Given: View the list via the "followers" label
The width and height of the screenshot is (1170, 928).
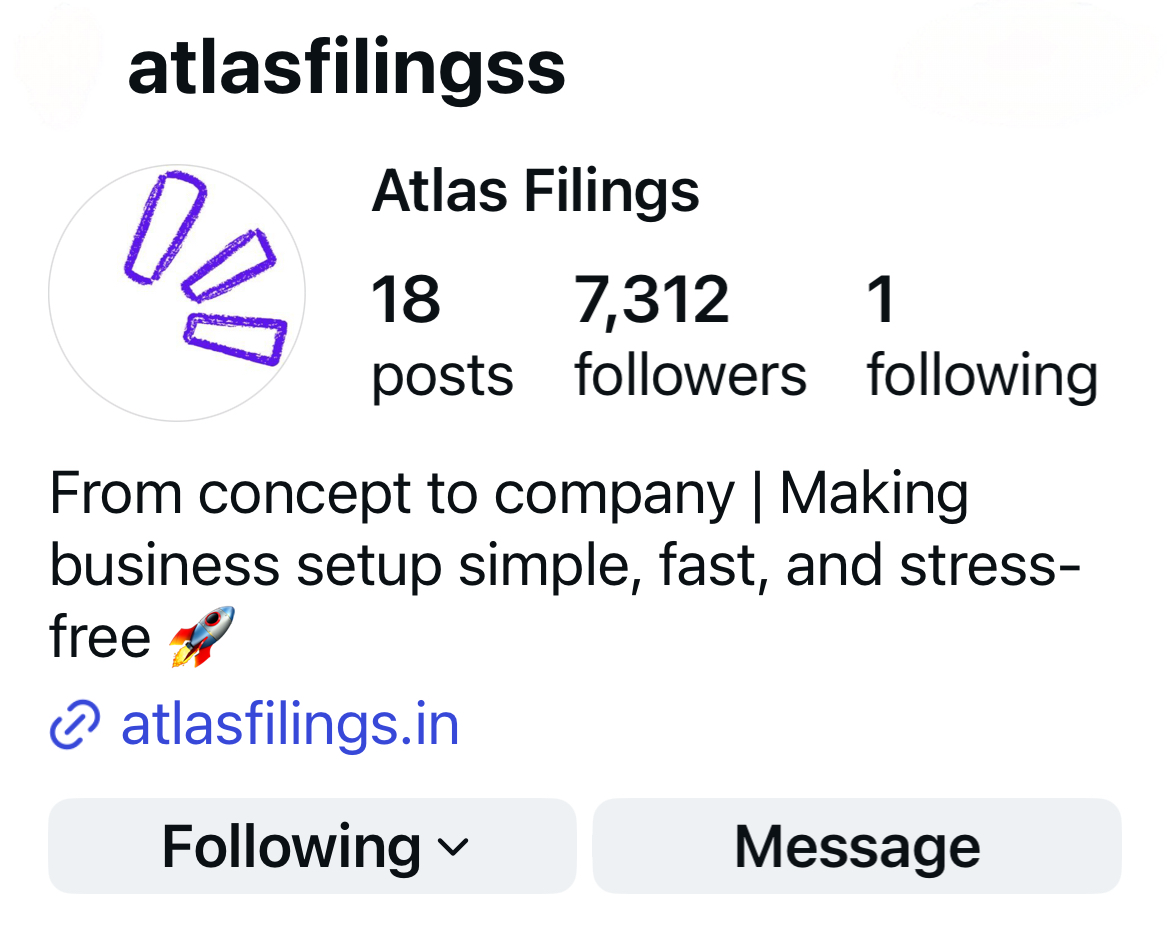Looking at the screenshot, I should coord(690,377).
